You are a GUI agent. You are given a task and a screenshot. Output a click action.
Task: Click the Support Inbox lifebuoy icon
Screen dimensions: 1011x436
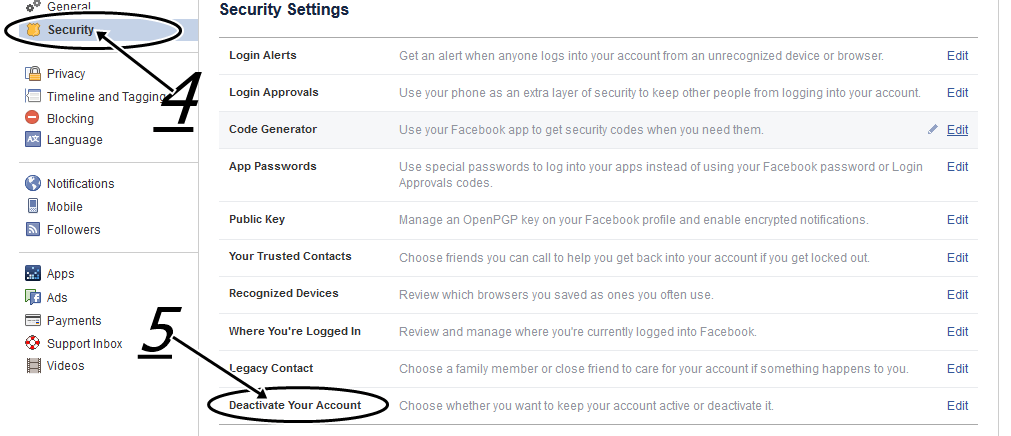click(x=33, y=343)
